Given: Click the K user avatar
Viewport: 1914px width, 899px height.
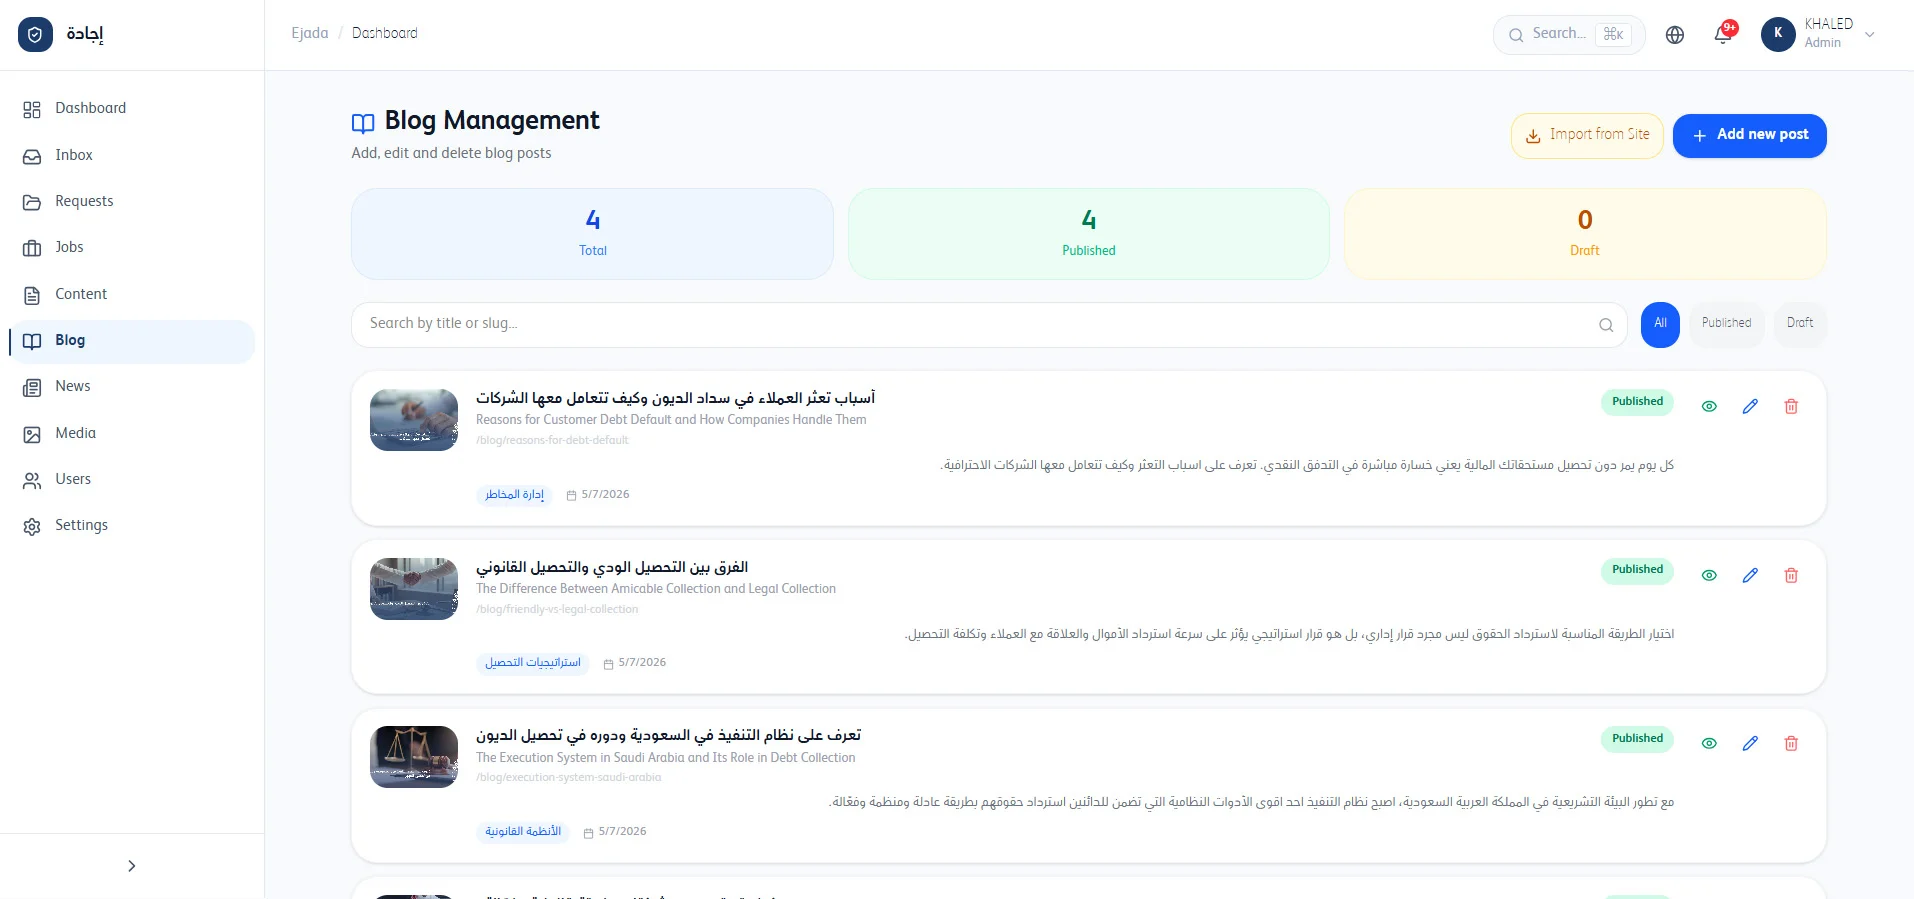Looking at the screenshot, I should tap(1778, 34).
